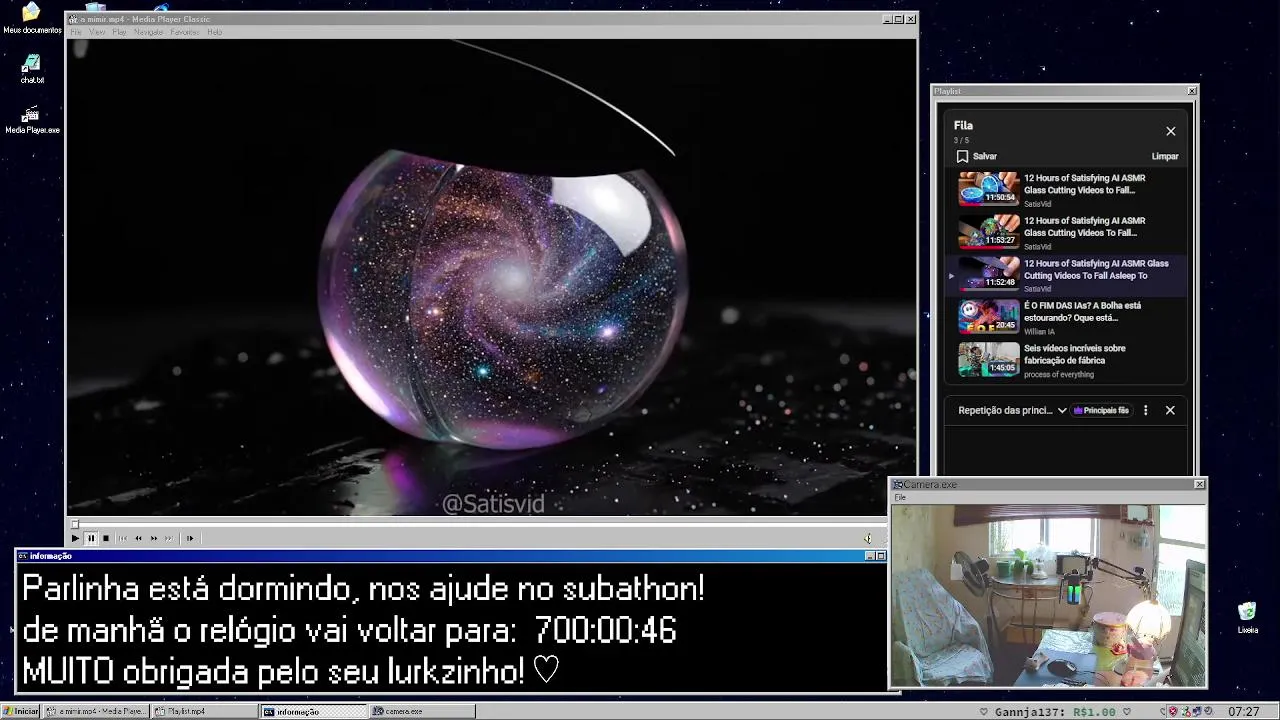This screenshot has height=720, width=1280.
Task: Skip to the previous track
Action: [x=122, y=538]
